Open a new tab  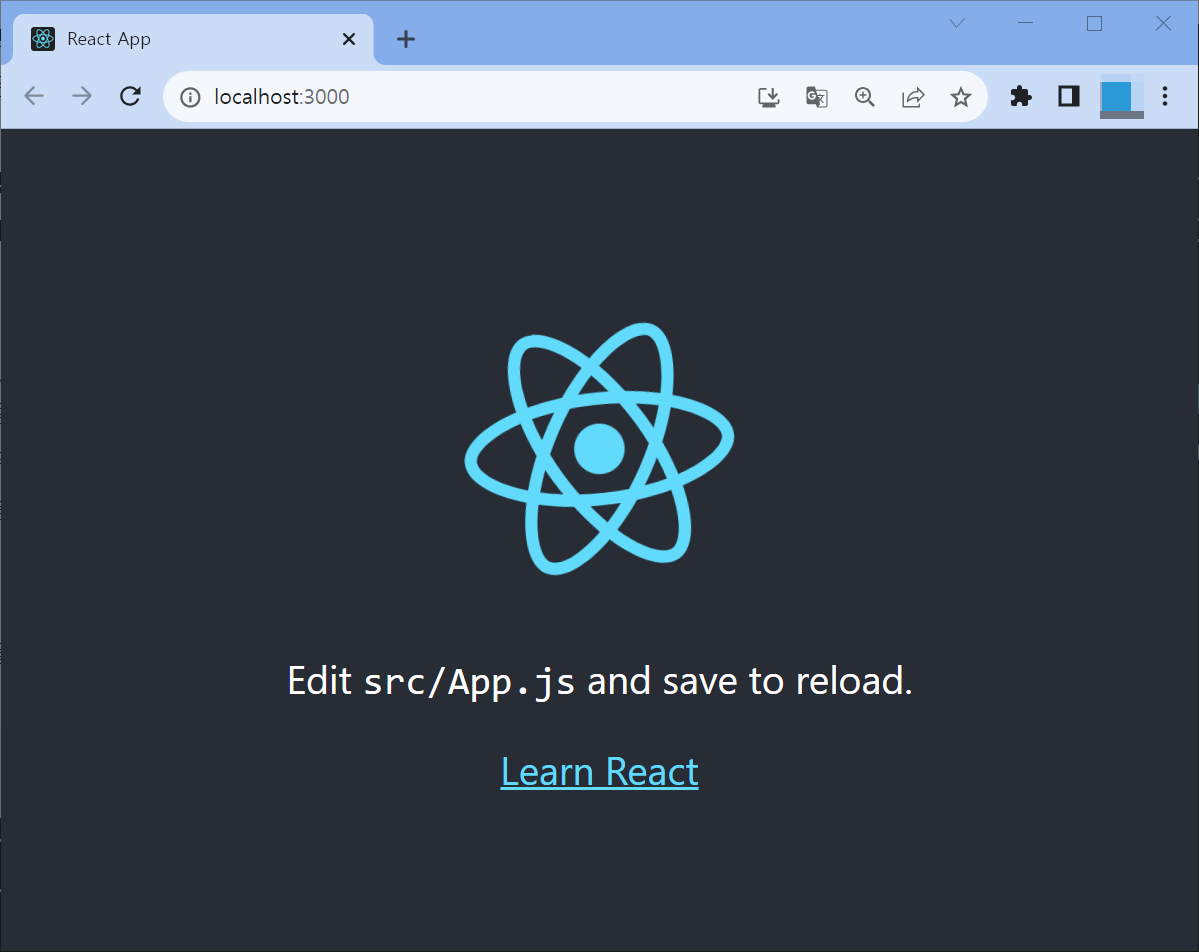click(x=406, y=39)
